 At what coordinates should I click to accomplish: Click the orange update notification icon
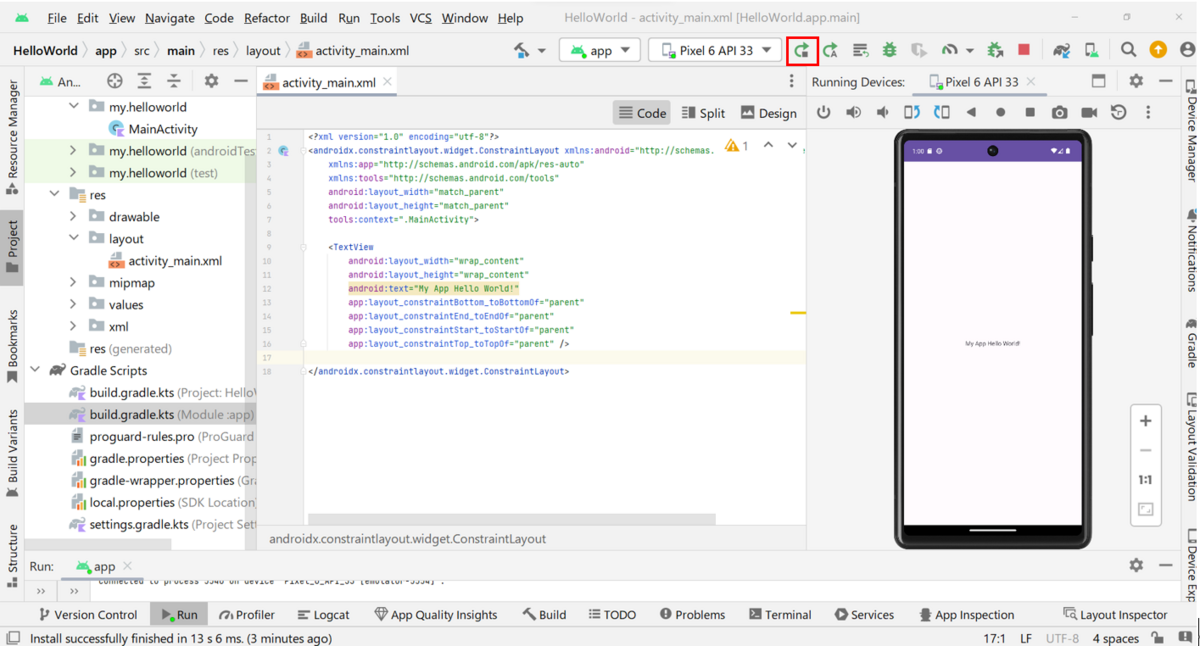pos(1158,50)
